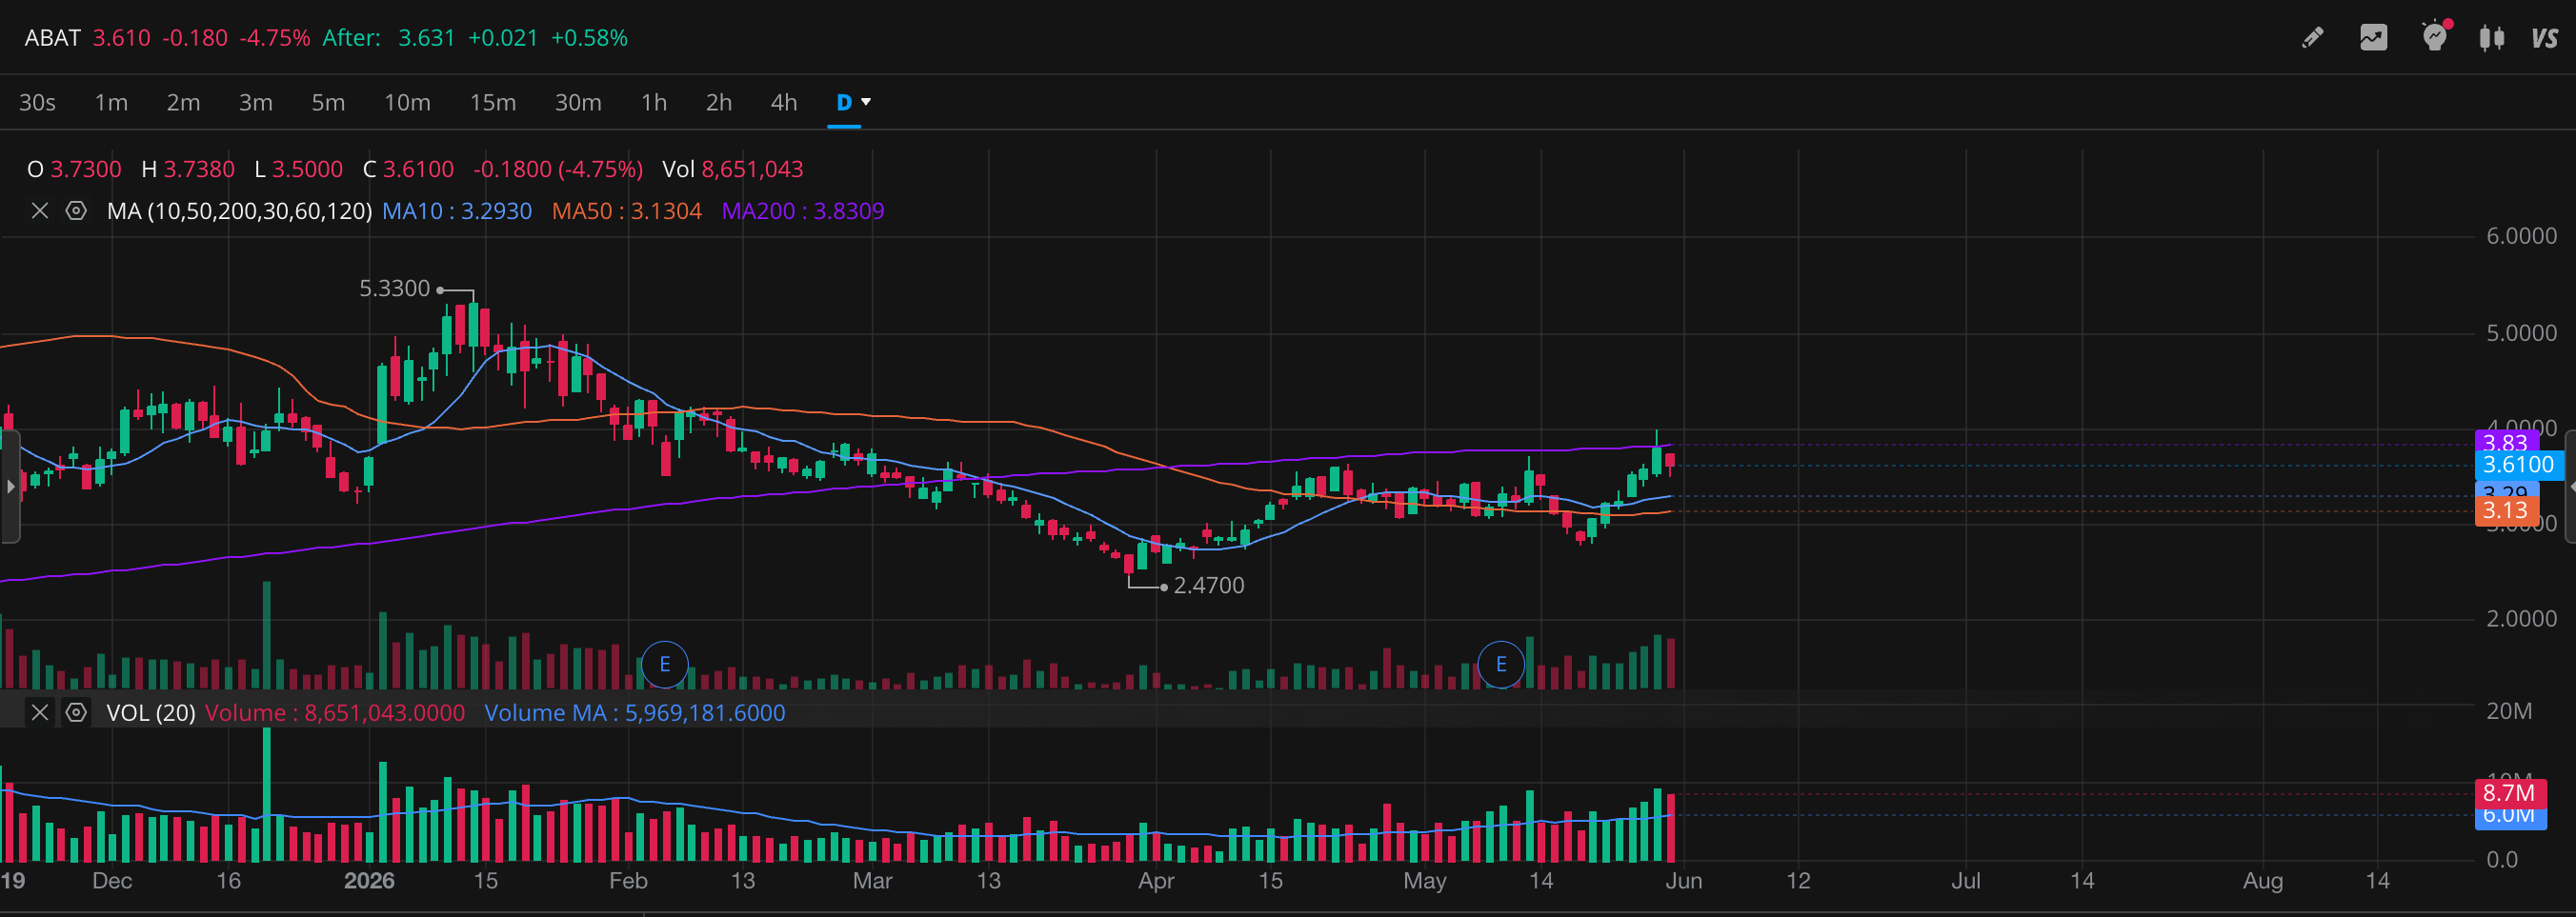Screen dimensions: 2576x917
Task: Click the 3.6100 current price label
Action: 2518,464
